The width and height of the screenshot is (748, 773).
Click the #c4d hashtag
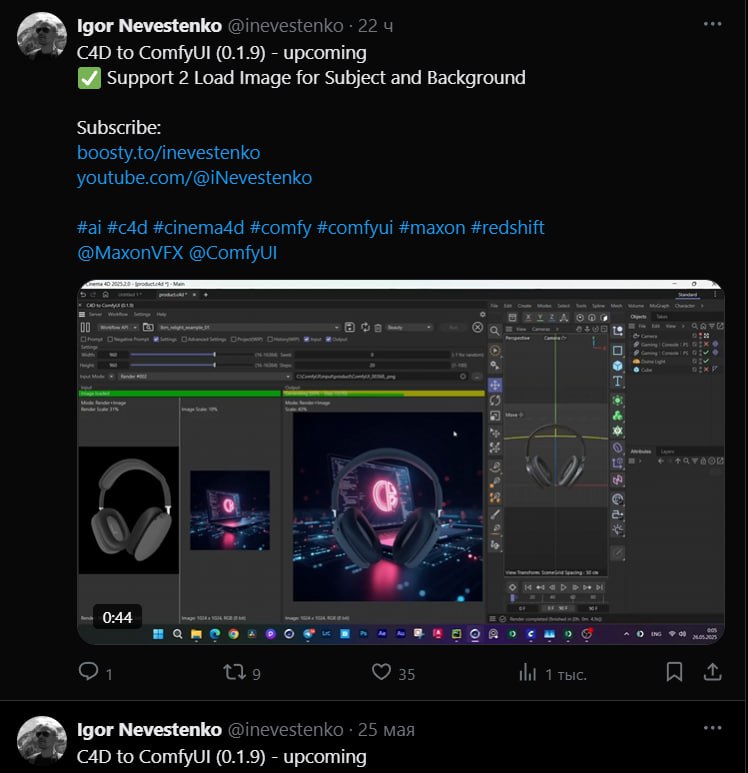coord(127,228)
